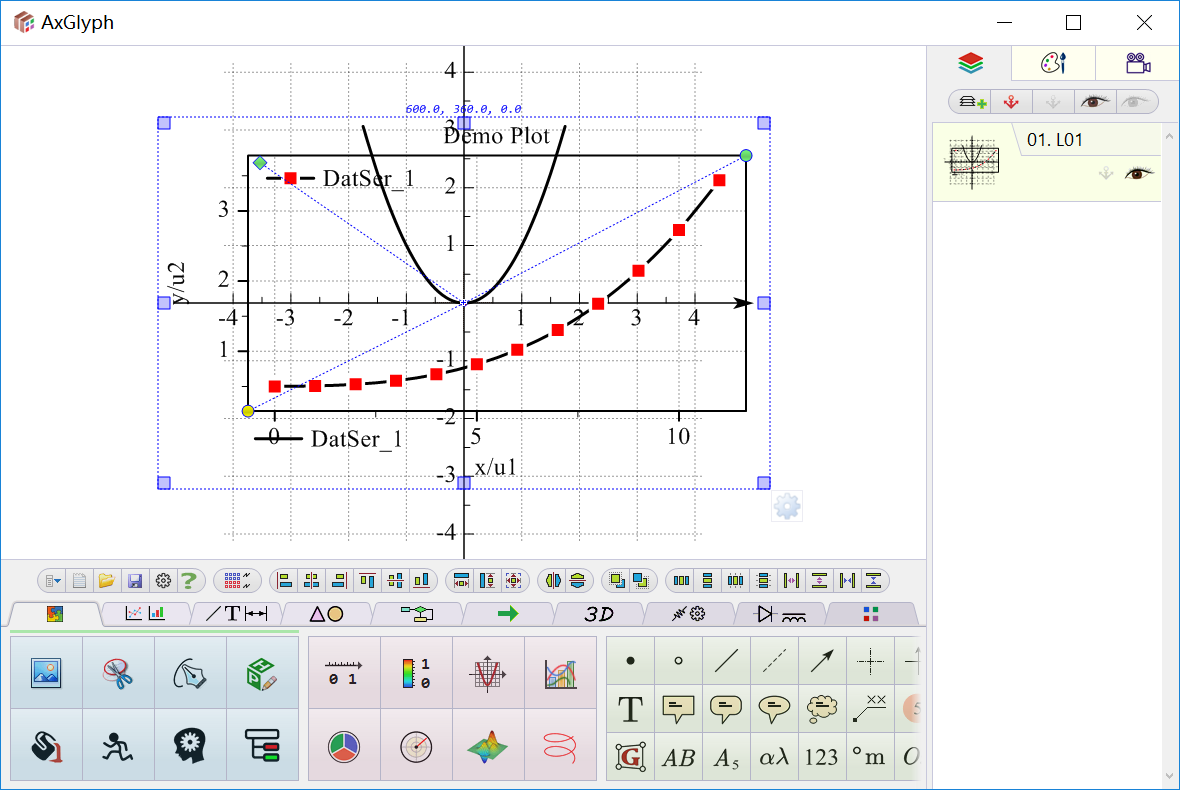The width and height of the screenshot is (1180, 790).
Task: Open the triangle and circle shapes tab
Action: 327,614
